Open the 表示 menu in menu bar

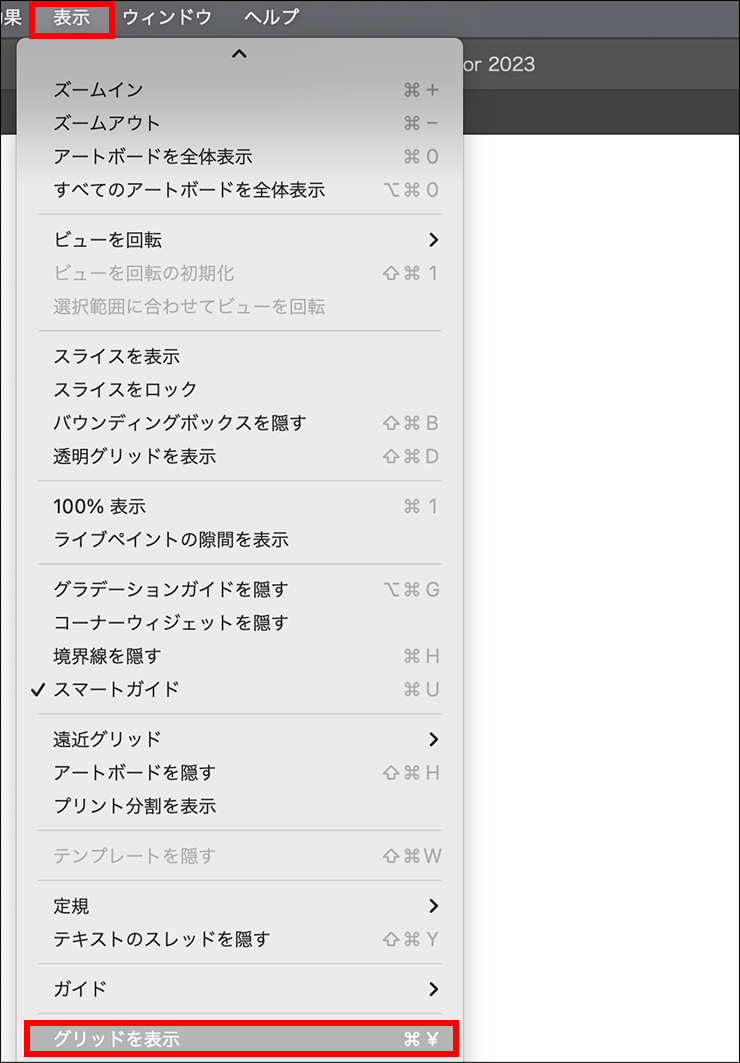pyautogui.click(x=72, y=17)
